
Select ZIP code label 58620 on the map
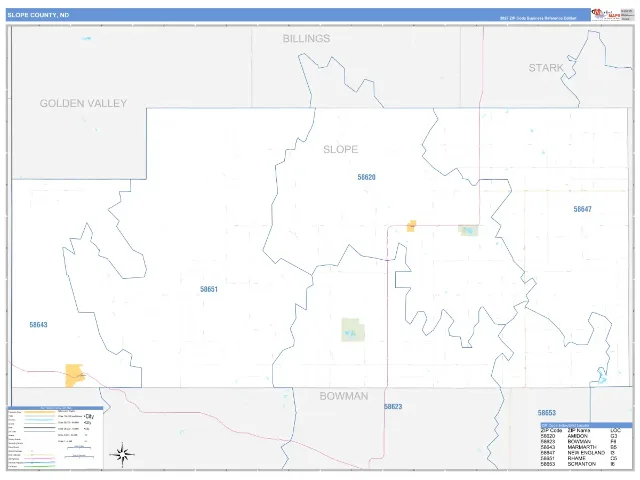[367, 177]
